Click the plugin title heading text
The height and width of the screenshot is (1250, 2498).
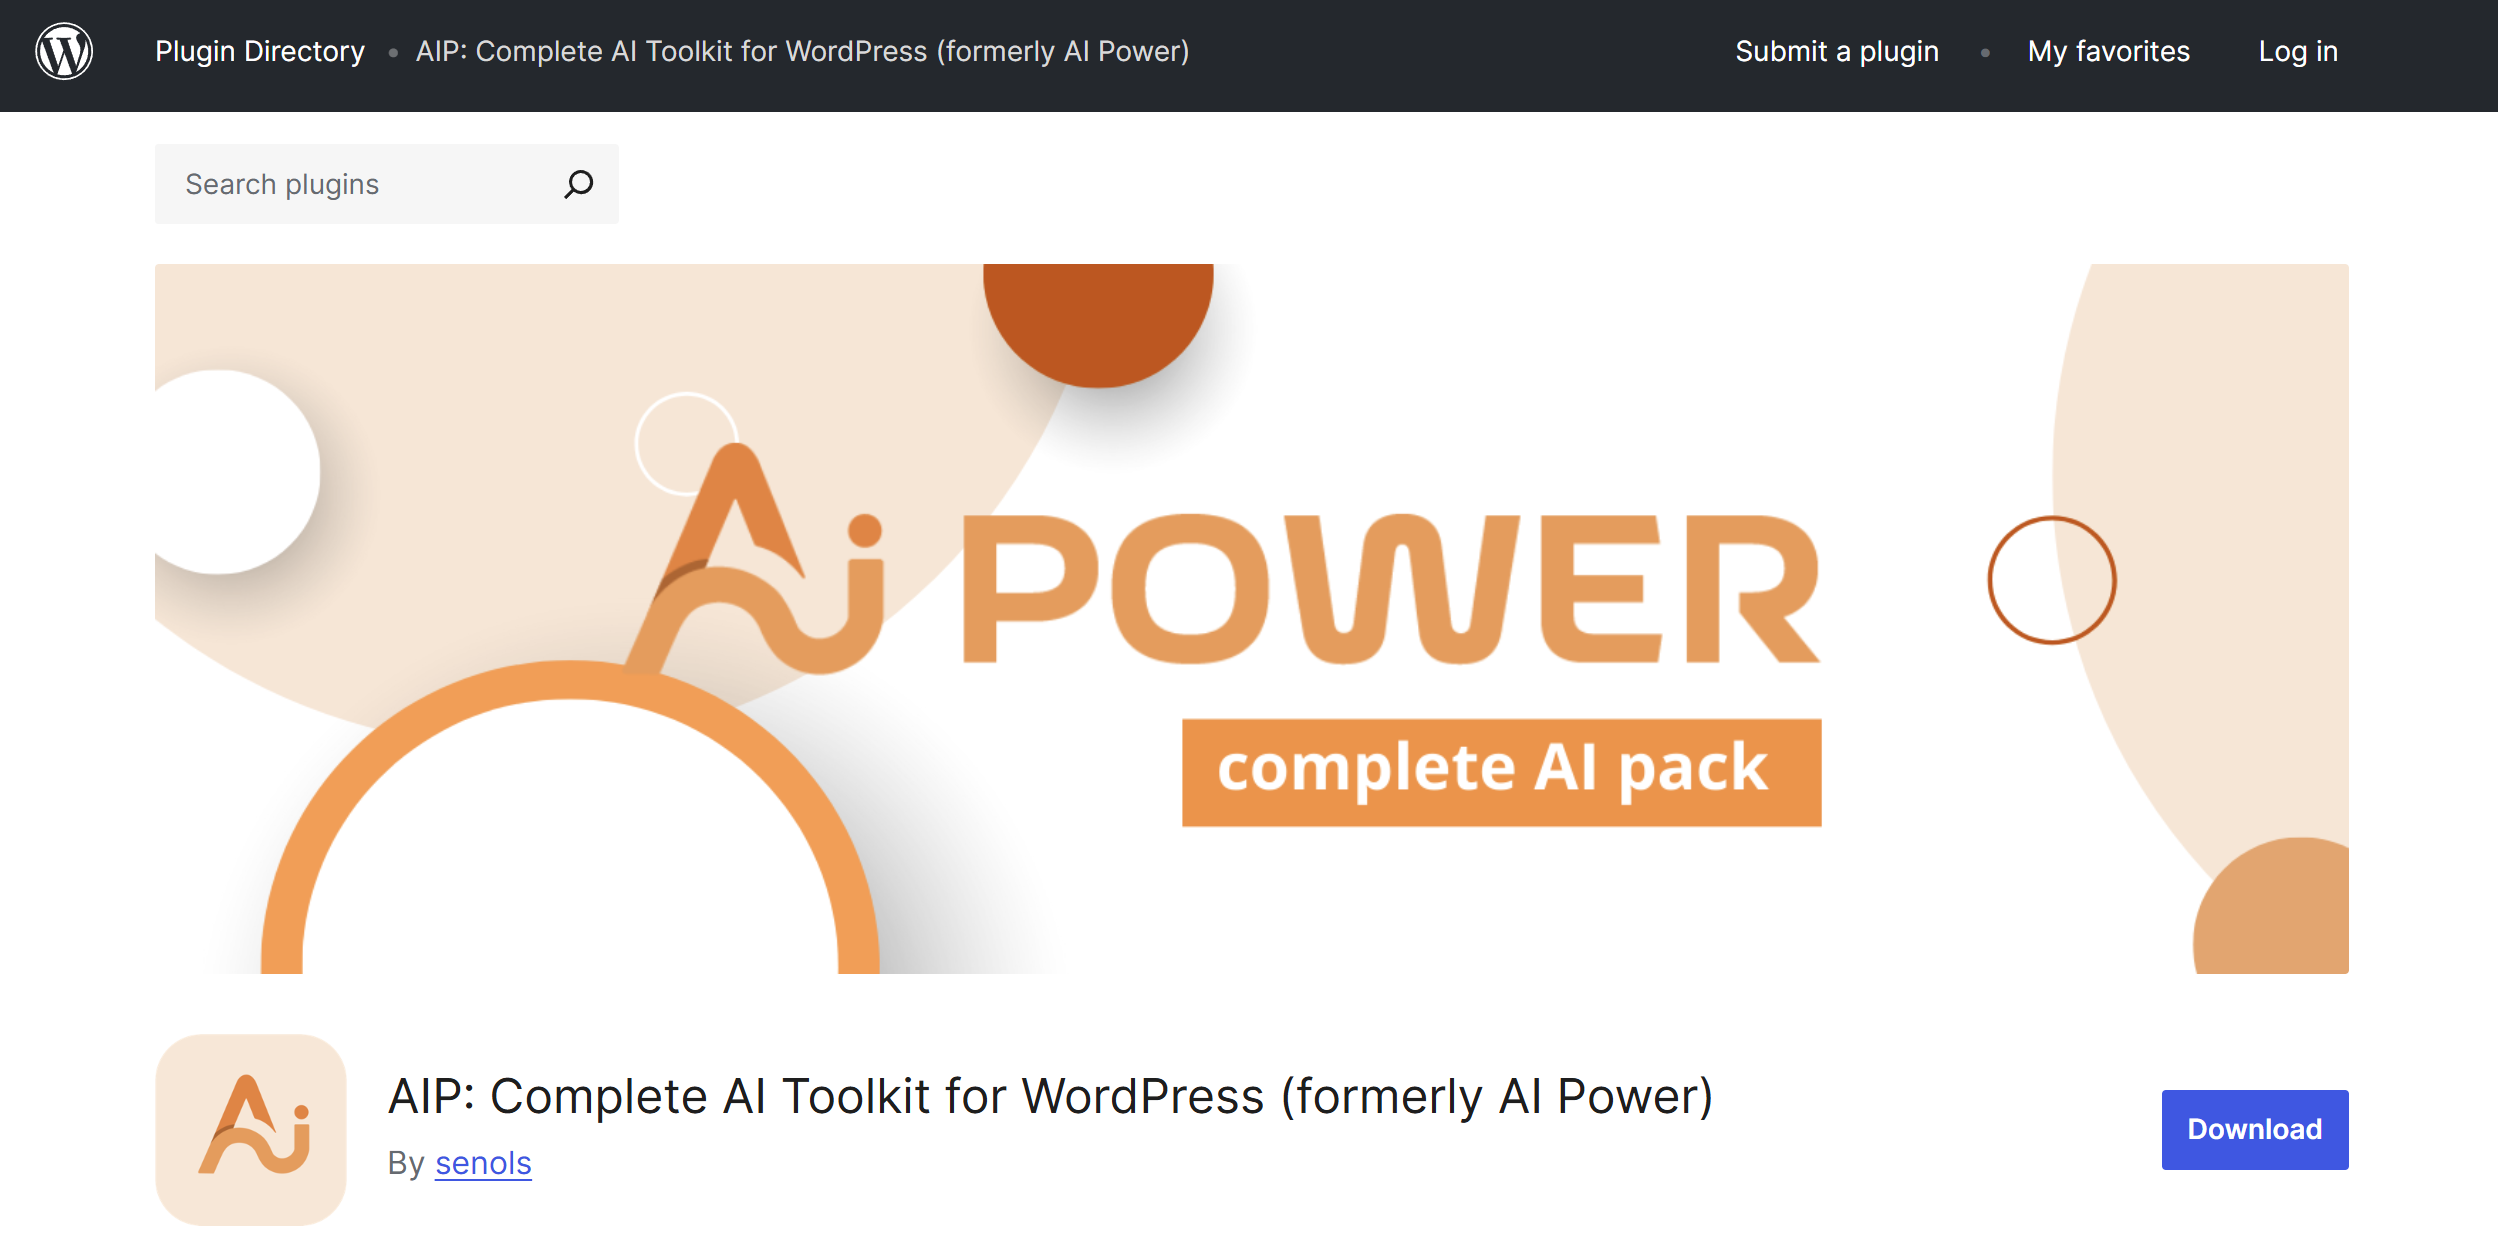coord(1050,1095)
